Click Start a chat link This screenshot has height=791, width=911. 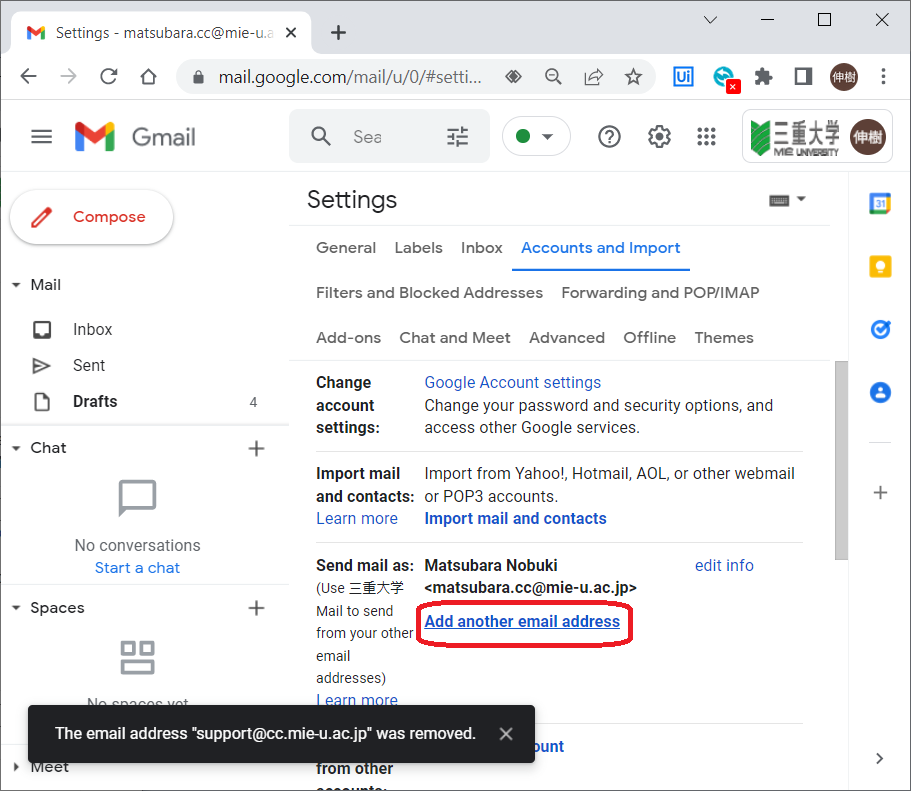137,568
